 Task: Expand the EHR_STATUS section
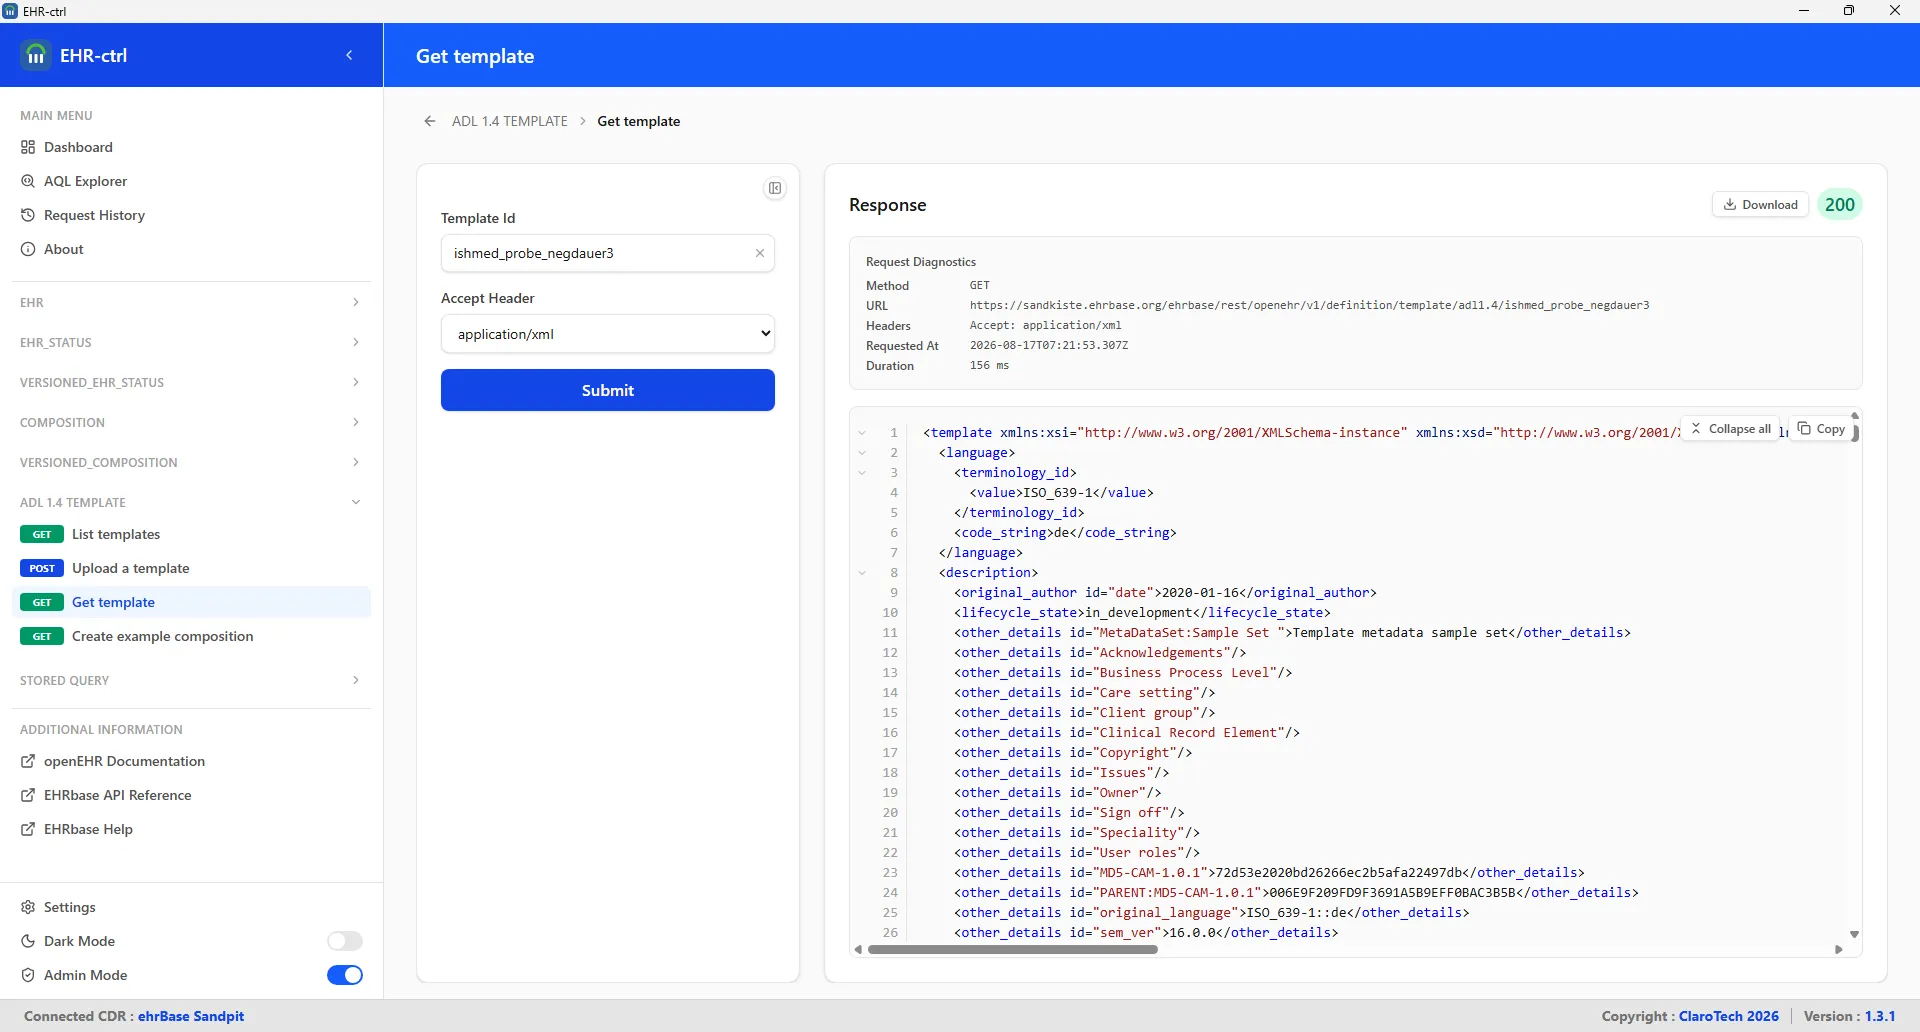point(191,342)
